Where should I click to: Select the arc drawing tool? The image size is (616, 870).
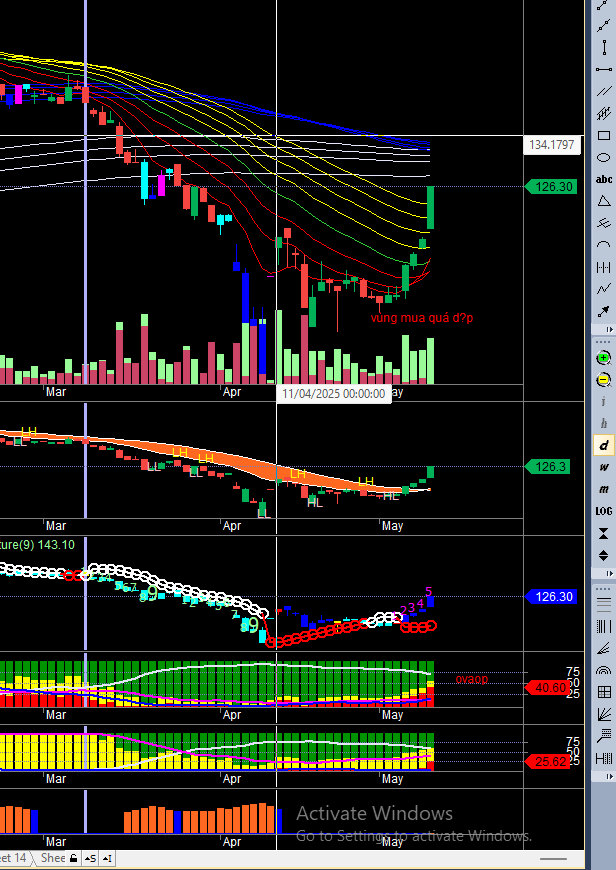coord(604,245)
